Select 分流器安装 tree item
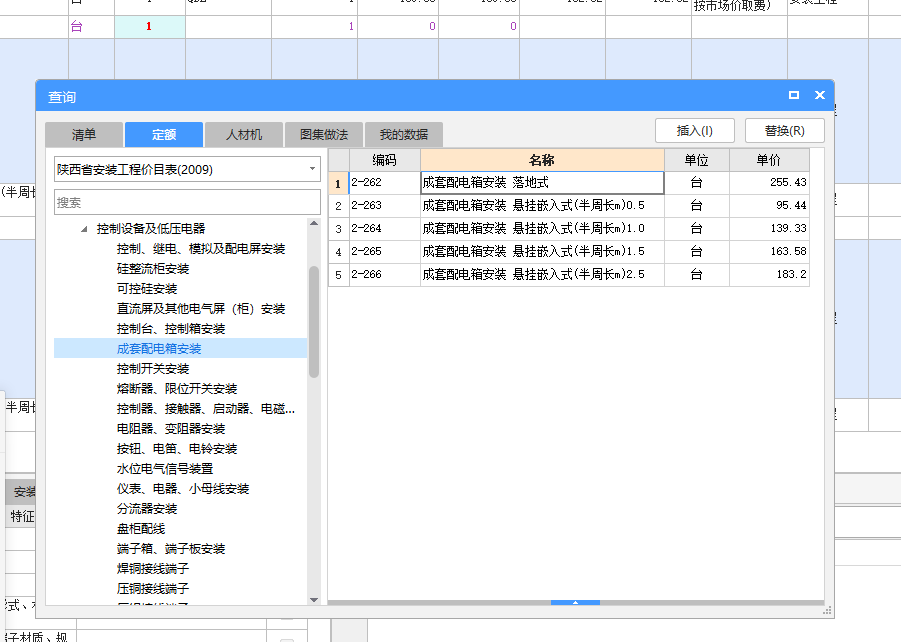Viewport: 901px width, 642px height. coord(147,509)
